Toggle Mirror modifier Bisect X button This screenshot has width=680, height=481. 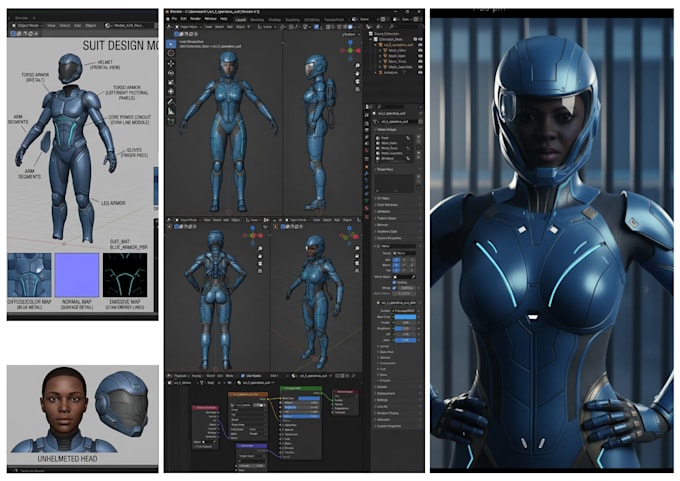coord(396,265)
